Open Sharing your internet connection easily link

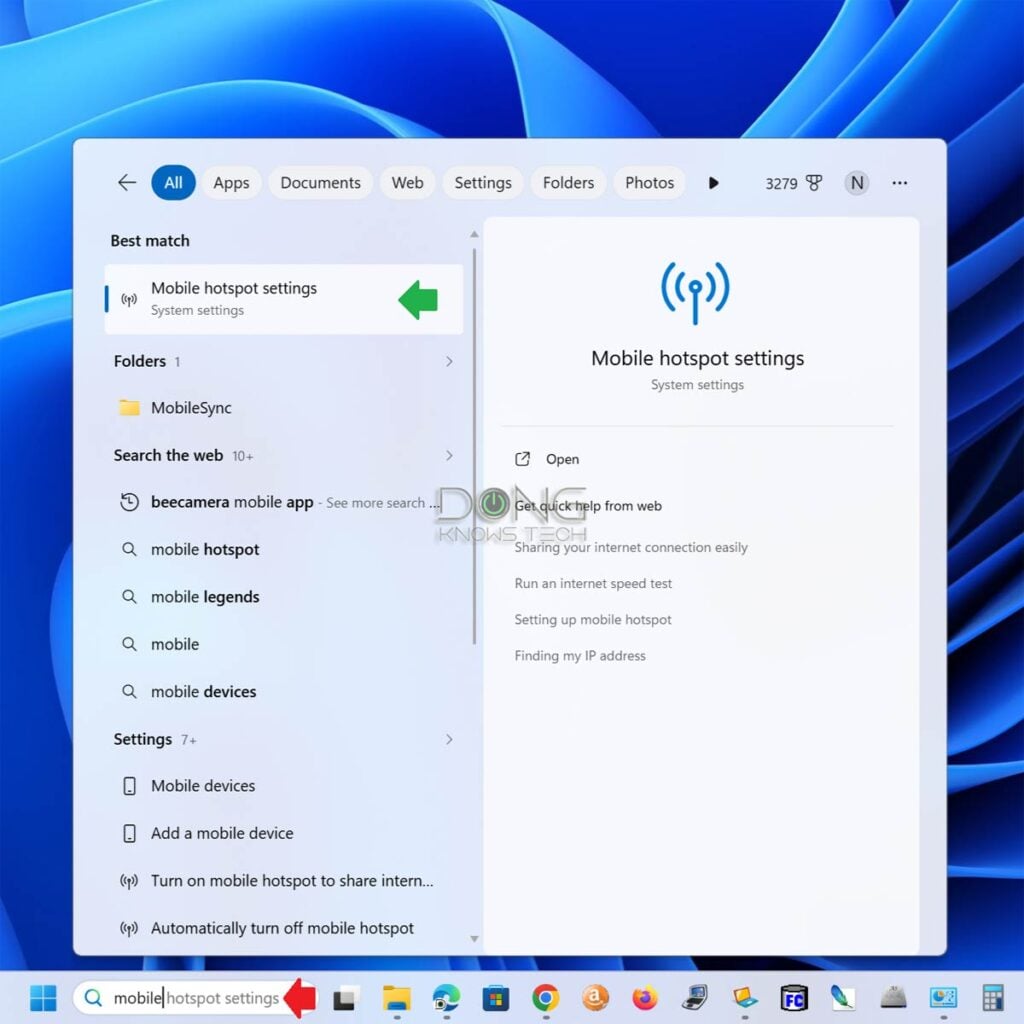[631, 547]
